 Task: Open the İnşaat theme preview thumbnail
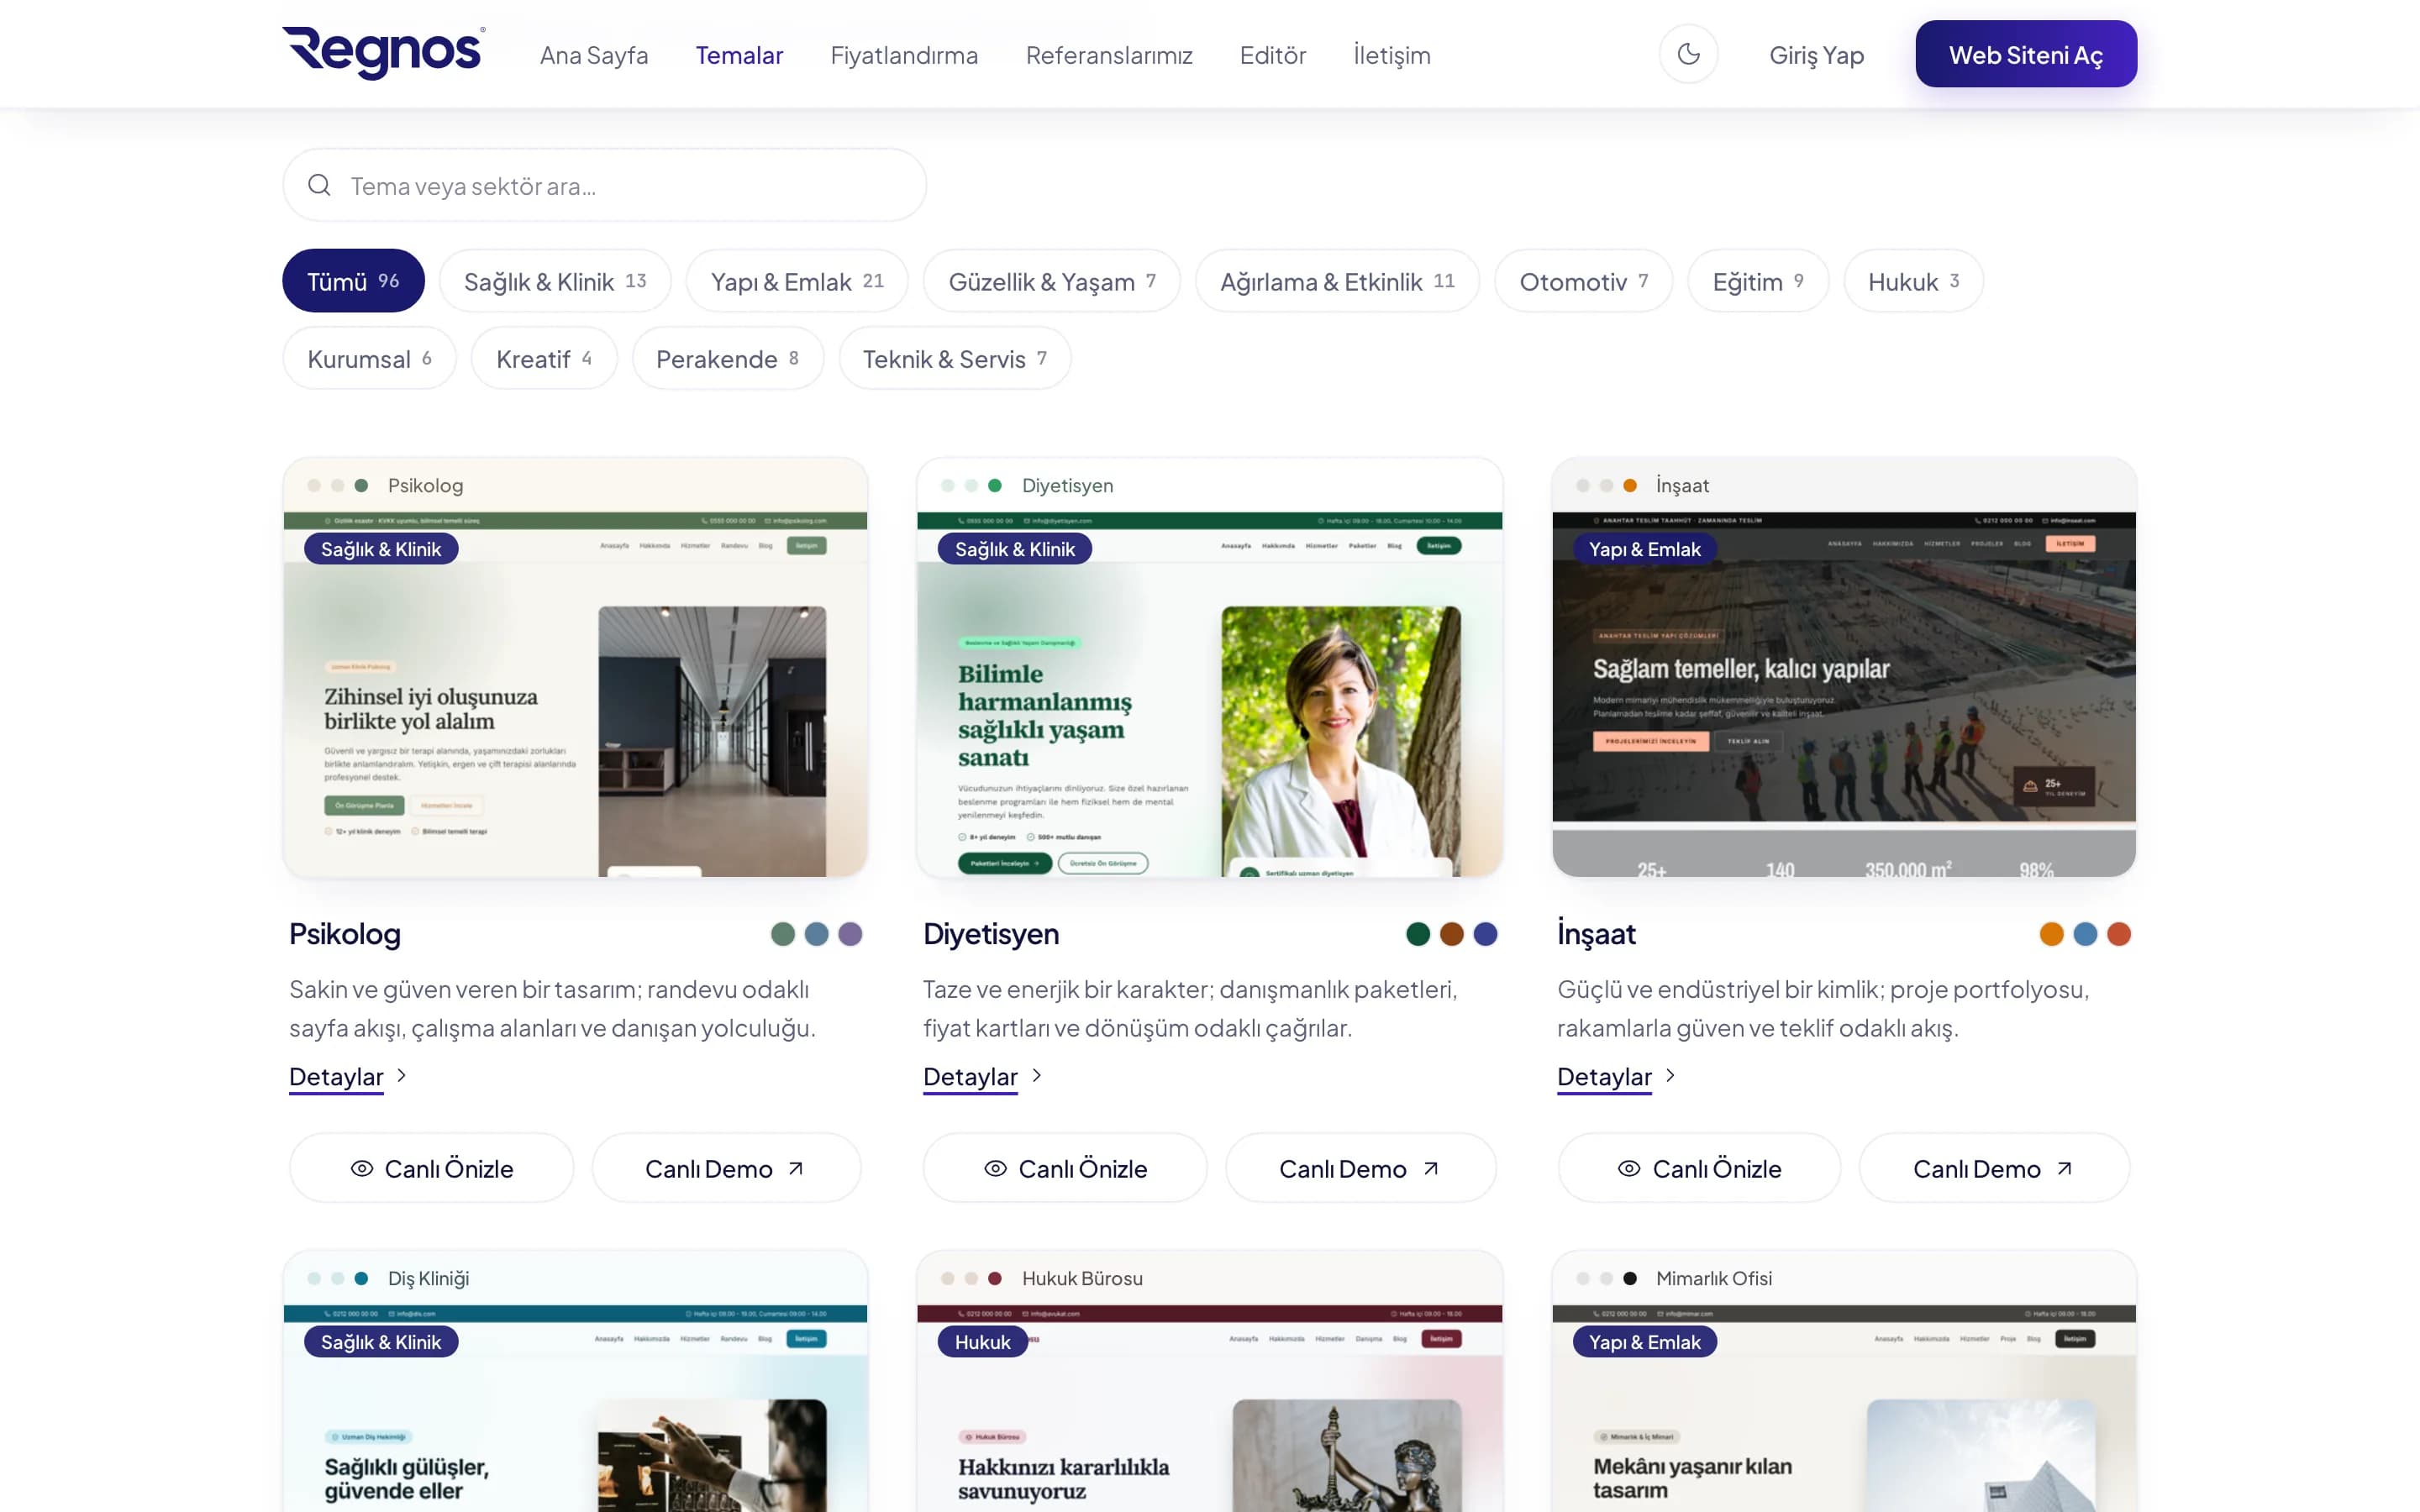[x=1843, y=667]
